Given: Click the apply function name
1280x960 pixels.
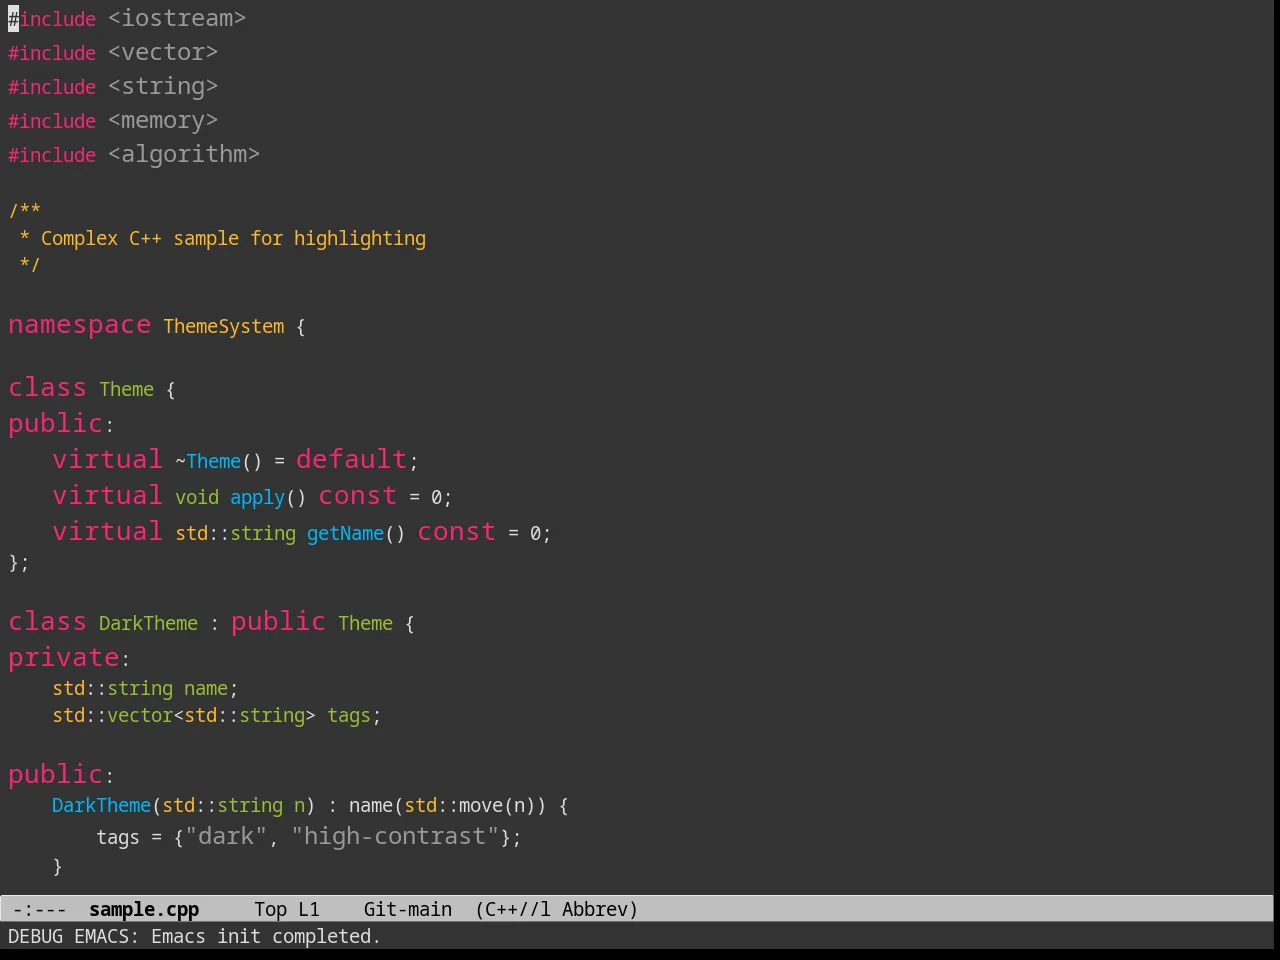Looking at the screenshot, I should (x=258, y=497).
